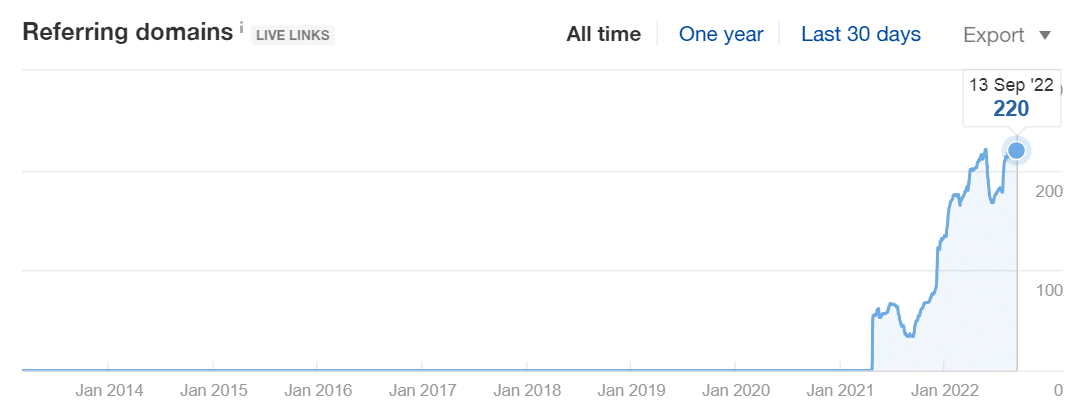
Task: Switch to the One year view
Action: tap(721, 34)
